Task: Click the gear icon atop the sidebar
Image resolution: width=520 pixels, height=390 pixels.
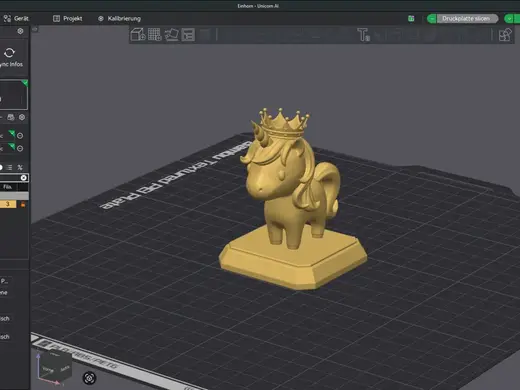Action: [x=20, y=31]
